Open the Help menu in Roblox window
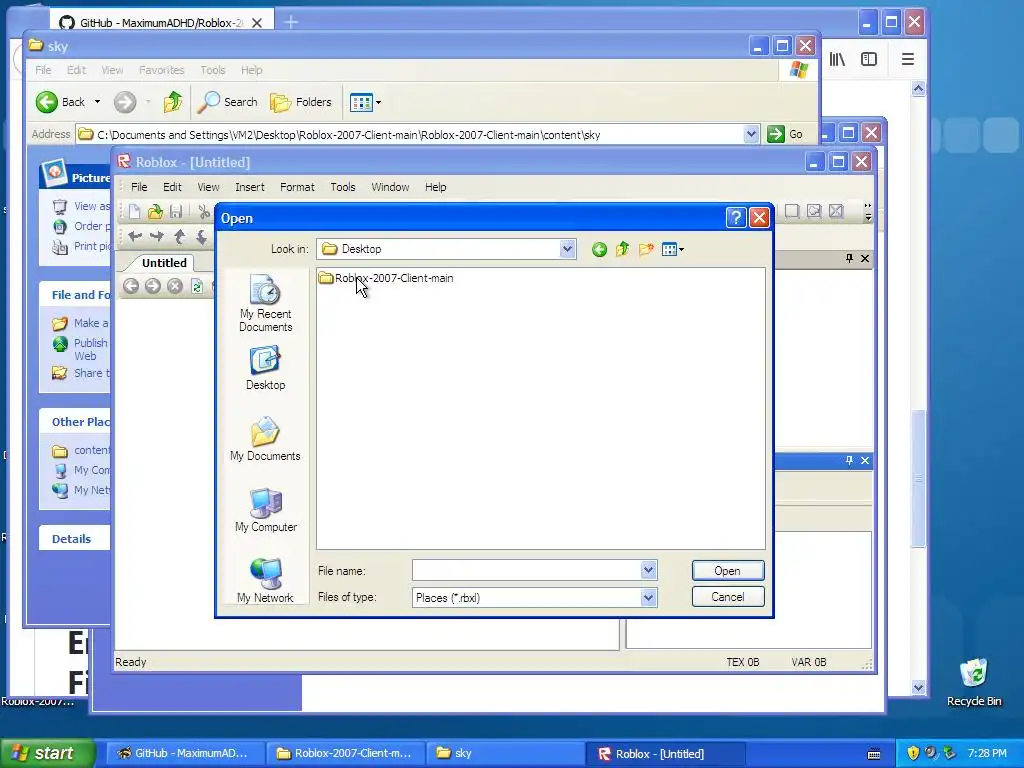 click(x=436, y=187)
